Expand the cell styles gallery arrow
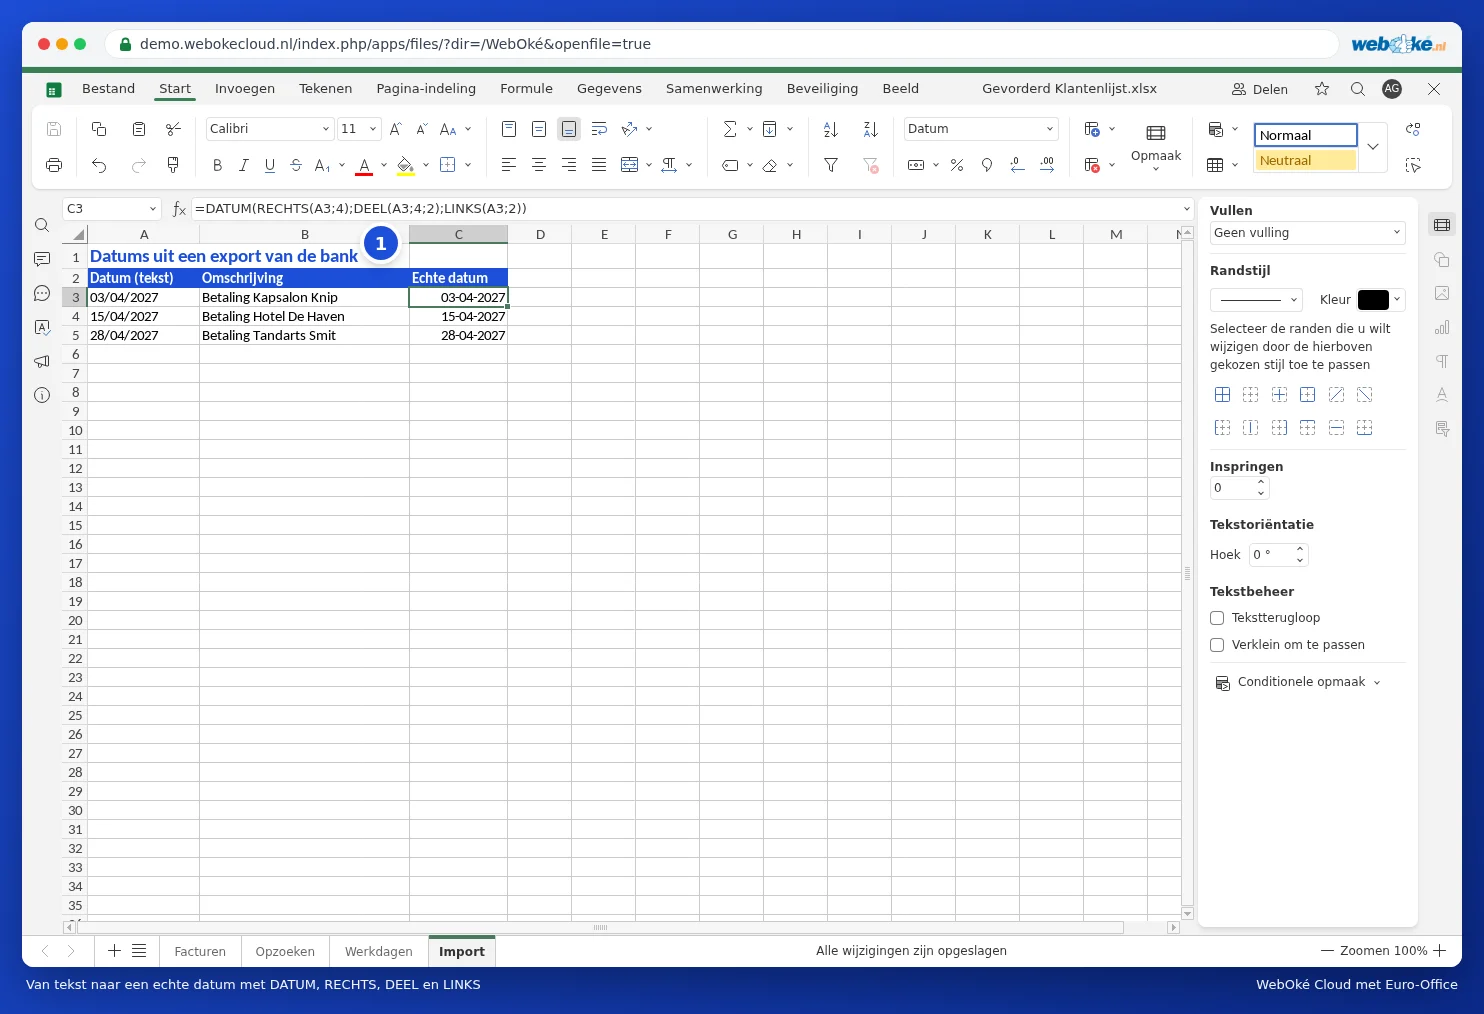Viewport: 1484px width, 1014px height. tap(1373, 147)
